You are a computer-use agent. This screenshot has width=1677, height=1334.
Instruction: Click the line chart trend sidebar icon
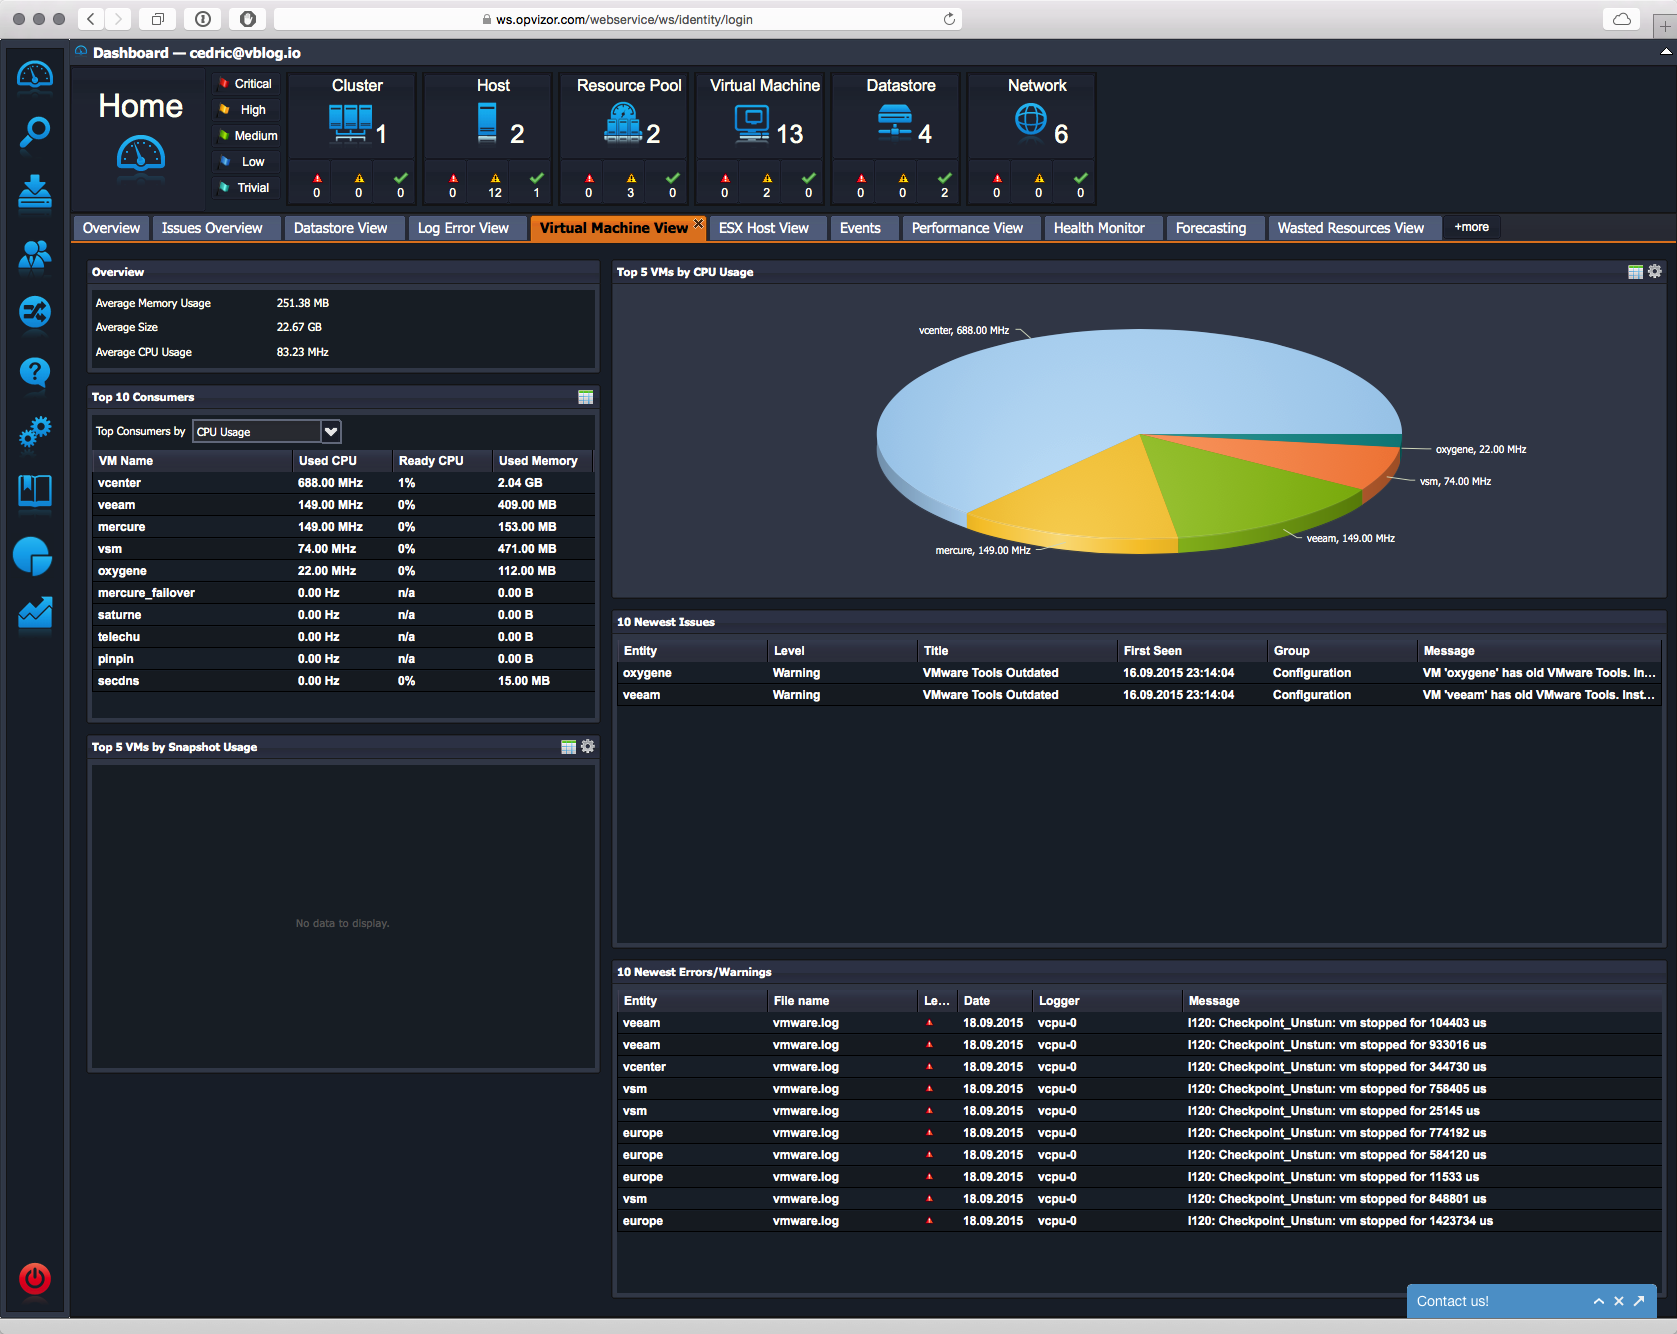[35, 613]
